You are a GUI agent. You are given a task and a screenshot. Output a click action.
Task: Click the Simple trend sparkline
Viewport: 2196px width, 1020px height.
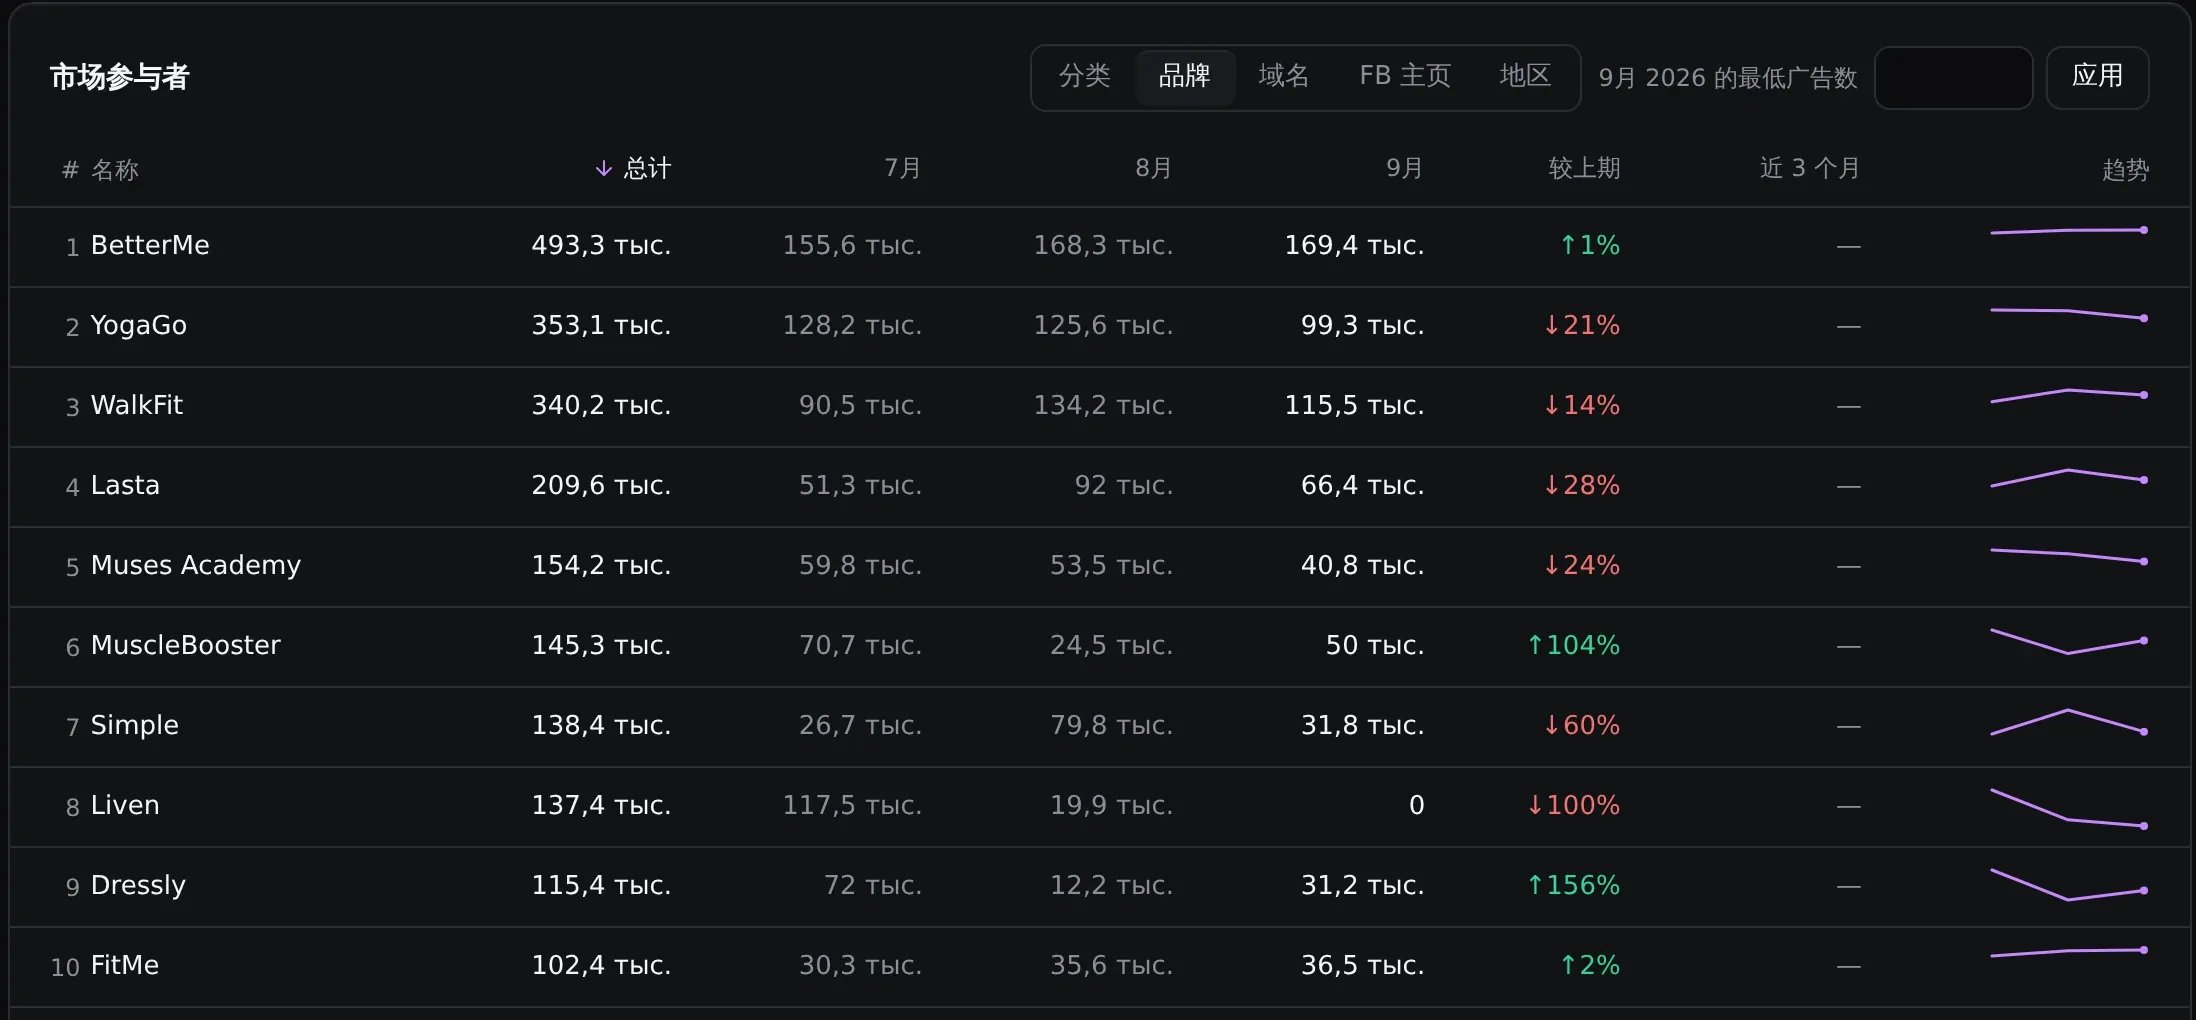click(2069, 722)
